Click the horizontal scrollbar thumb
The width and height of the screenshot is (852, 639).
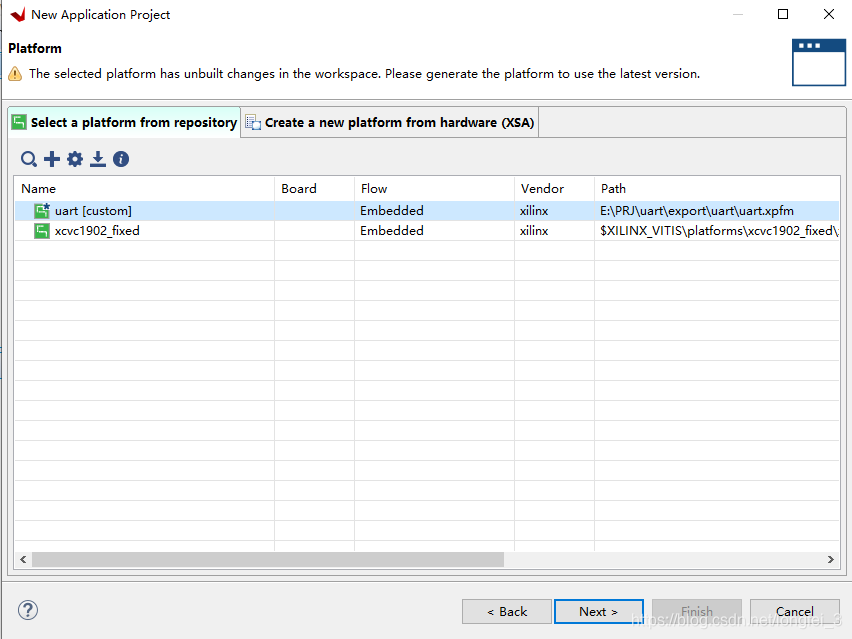pyautogui.click(x=268, y=560)
